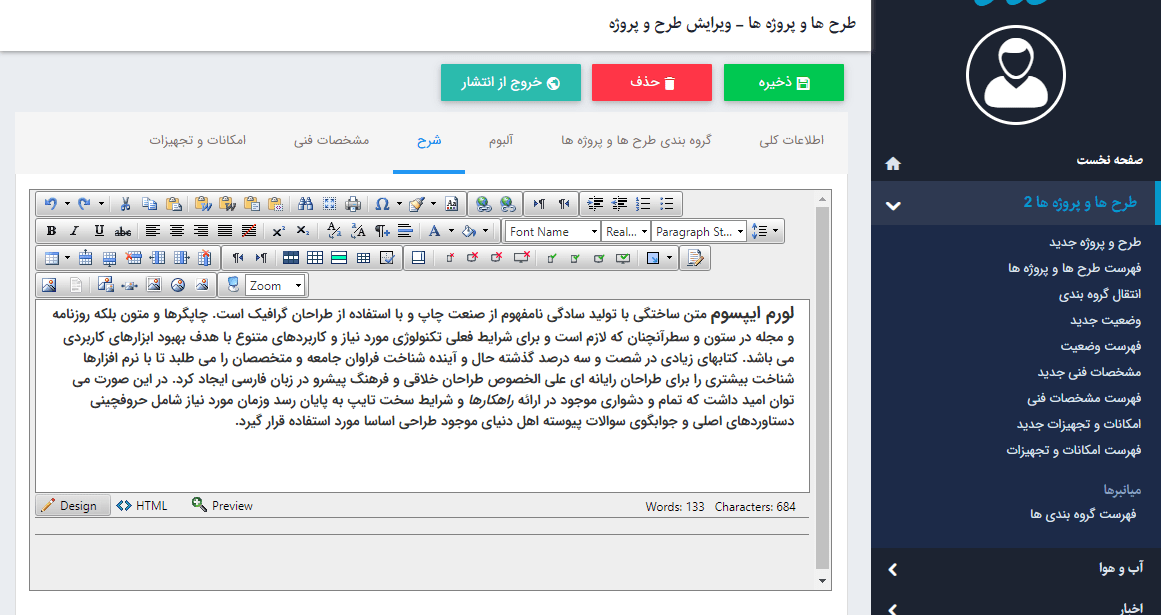Click the Bold formatting icon

pos(51,231)
